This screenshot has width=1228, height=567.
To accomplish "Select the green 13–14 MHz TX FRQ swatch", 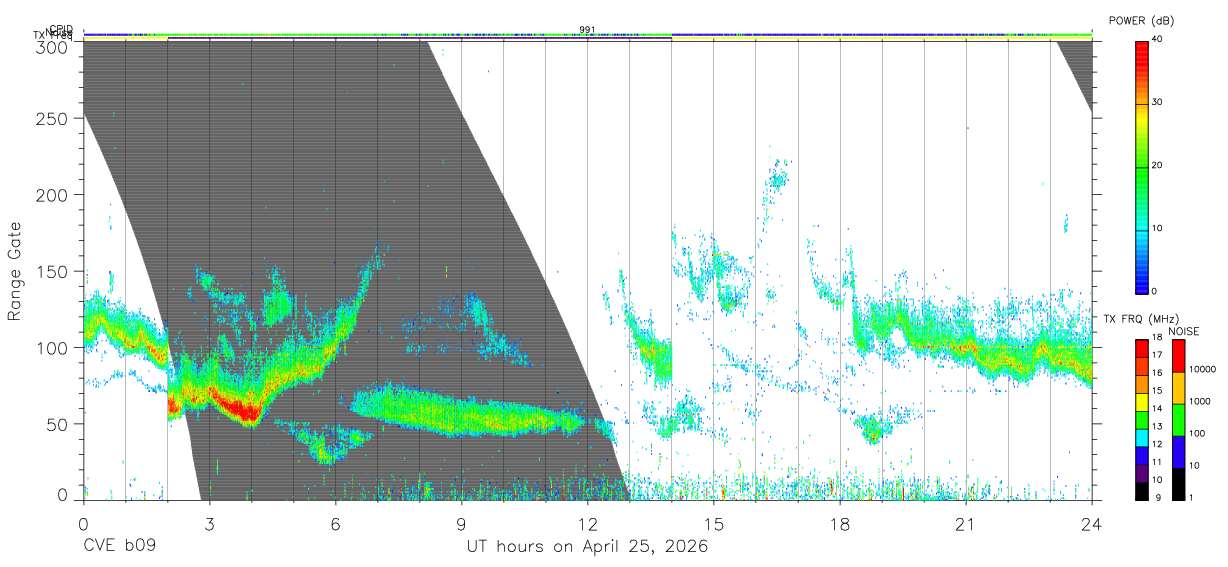I will pyautogui.click(x=1141, y=420).
